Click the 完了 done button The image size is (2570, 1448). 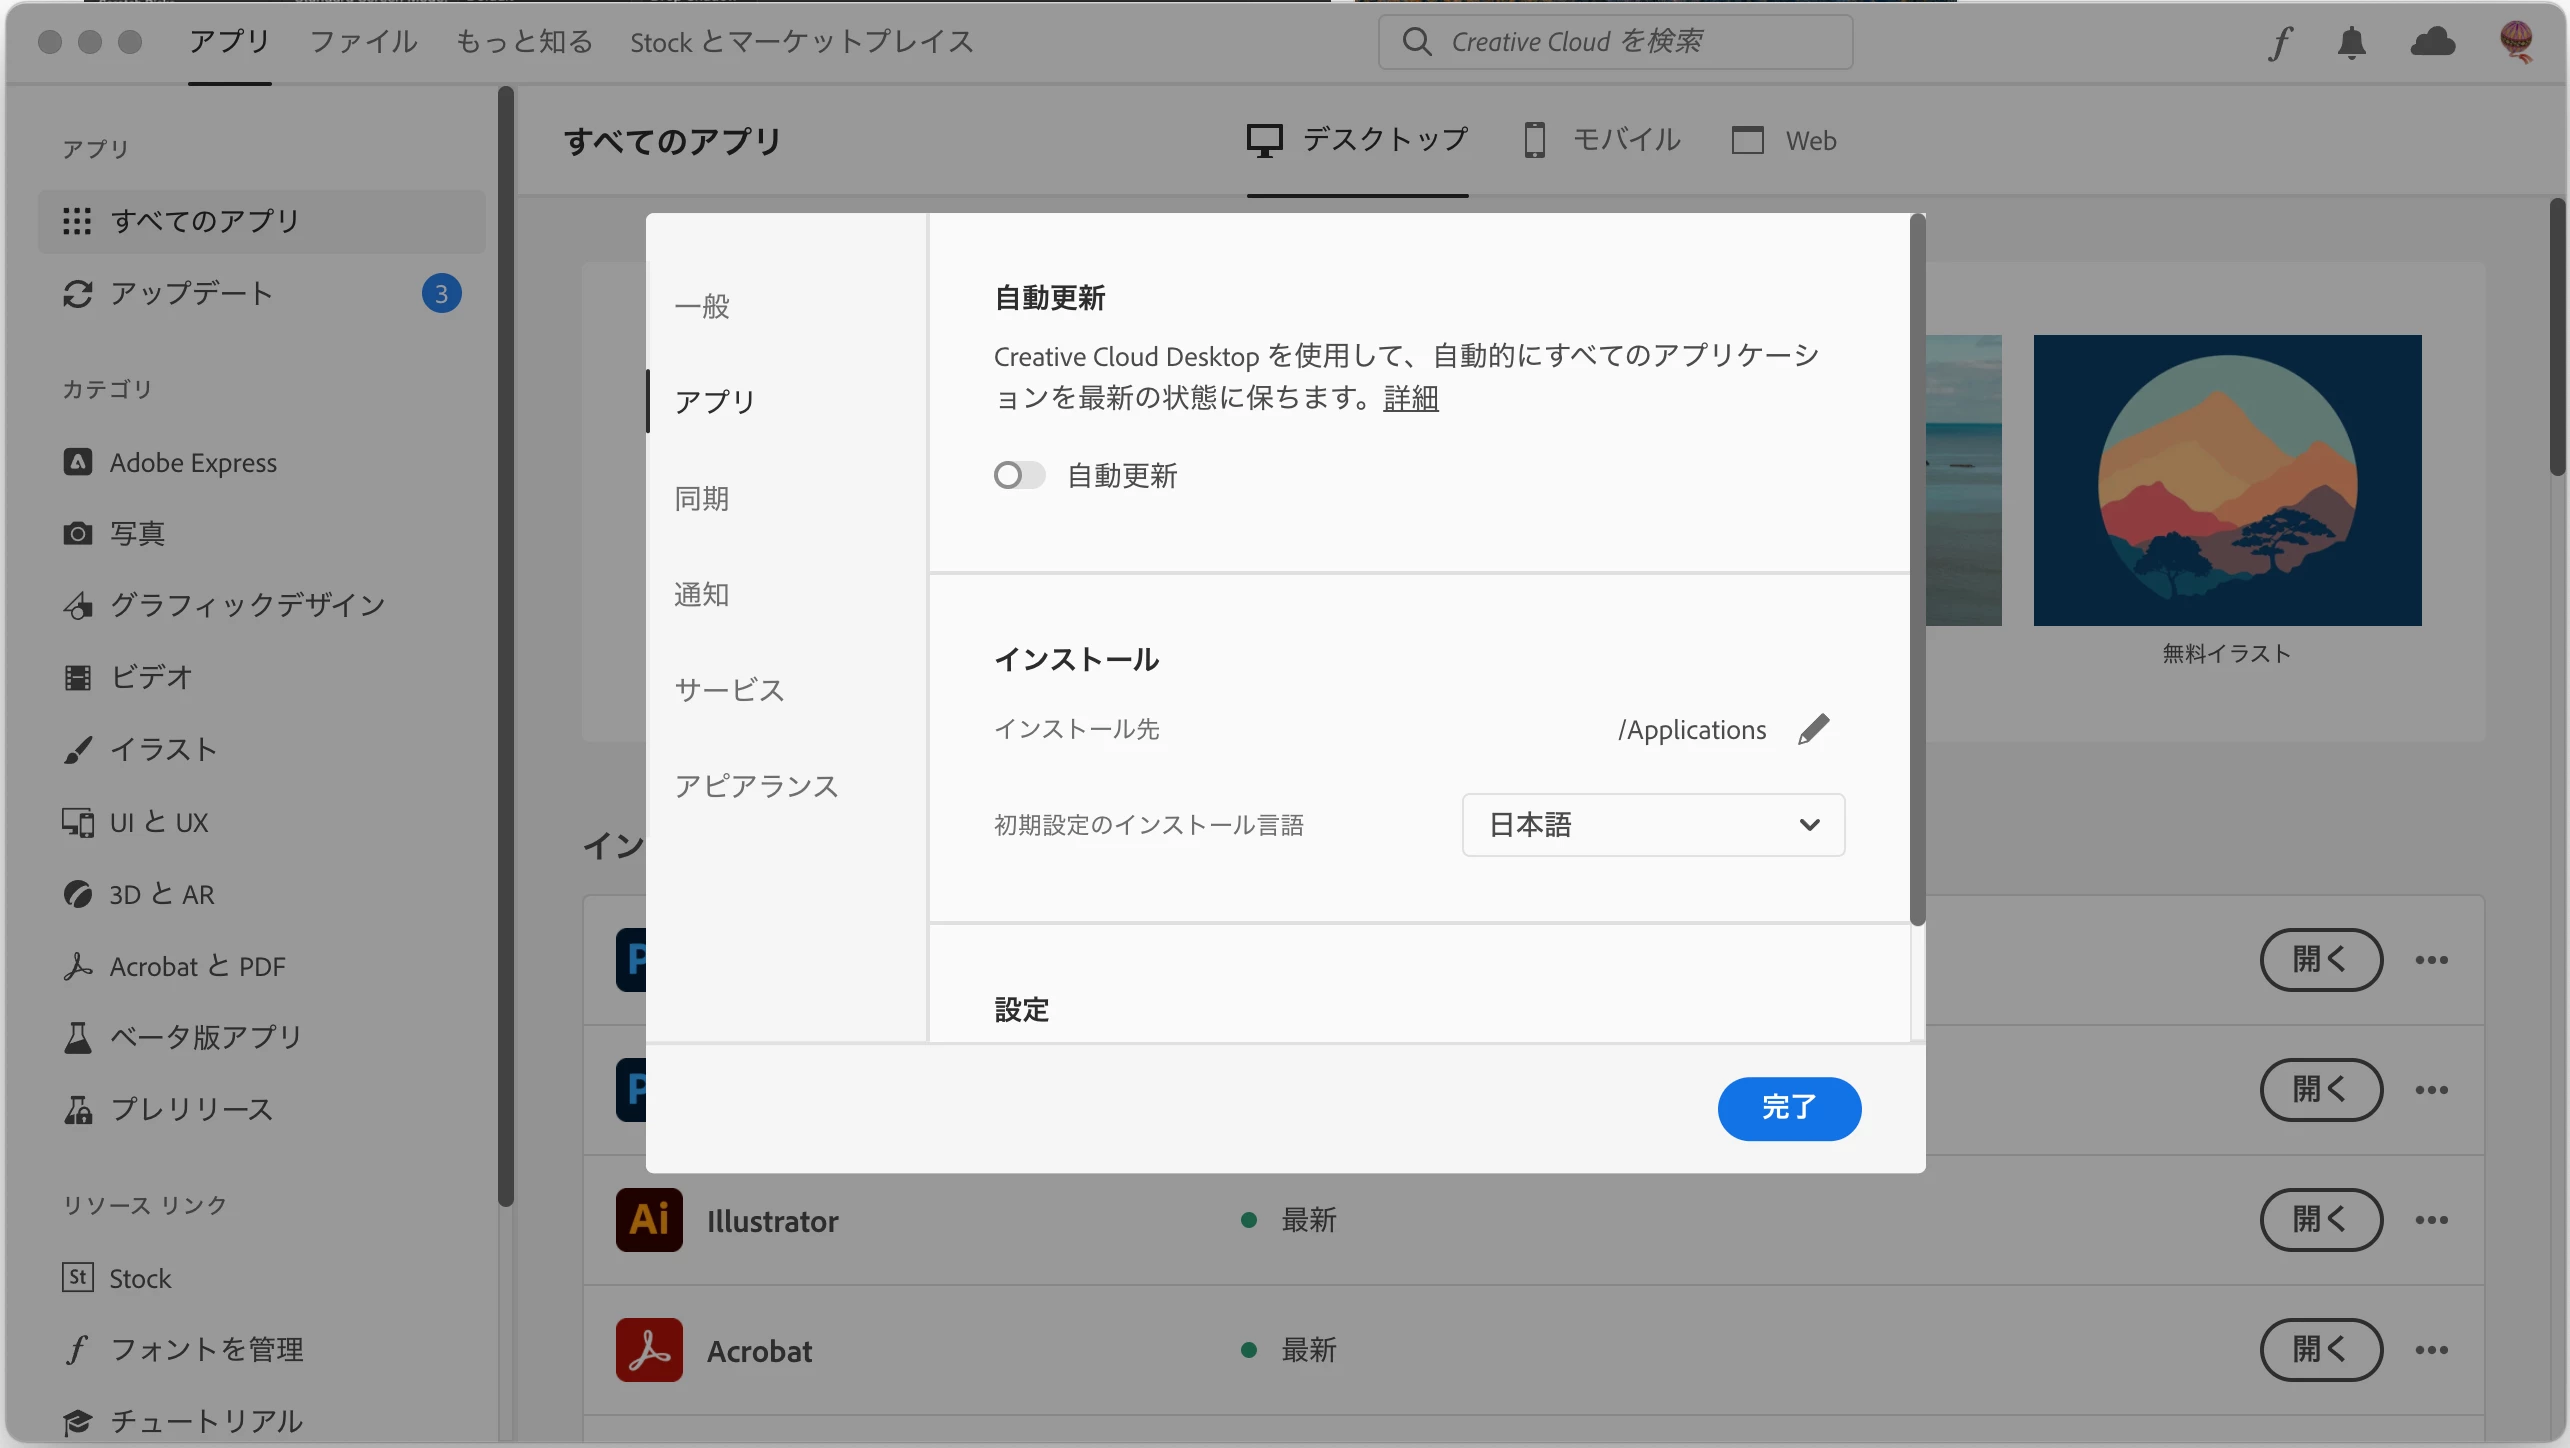click(x=1788, y=1108)
